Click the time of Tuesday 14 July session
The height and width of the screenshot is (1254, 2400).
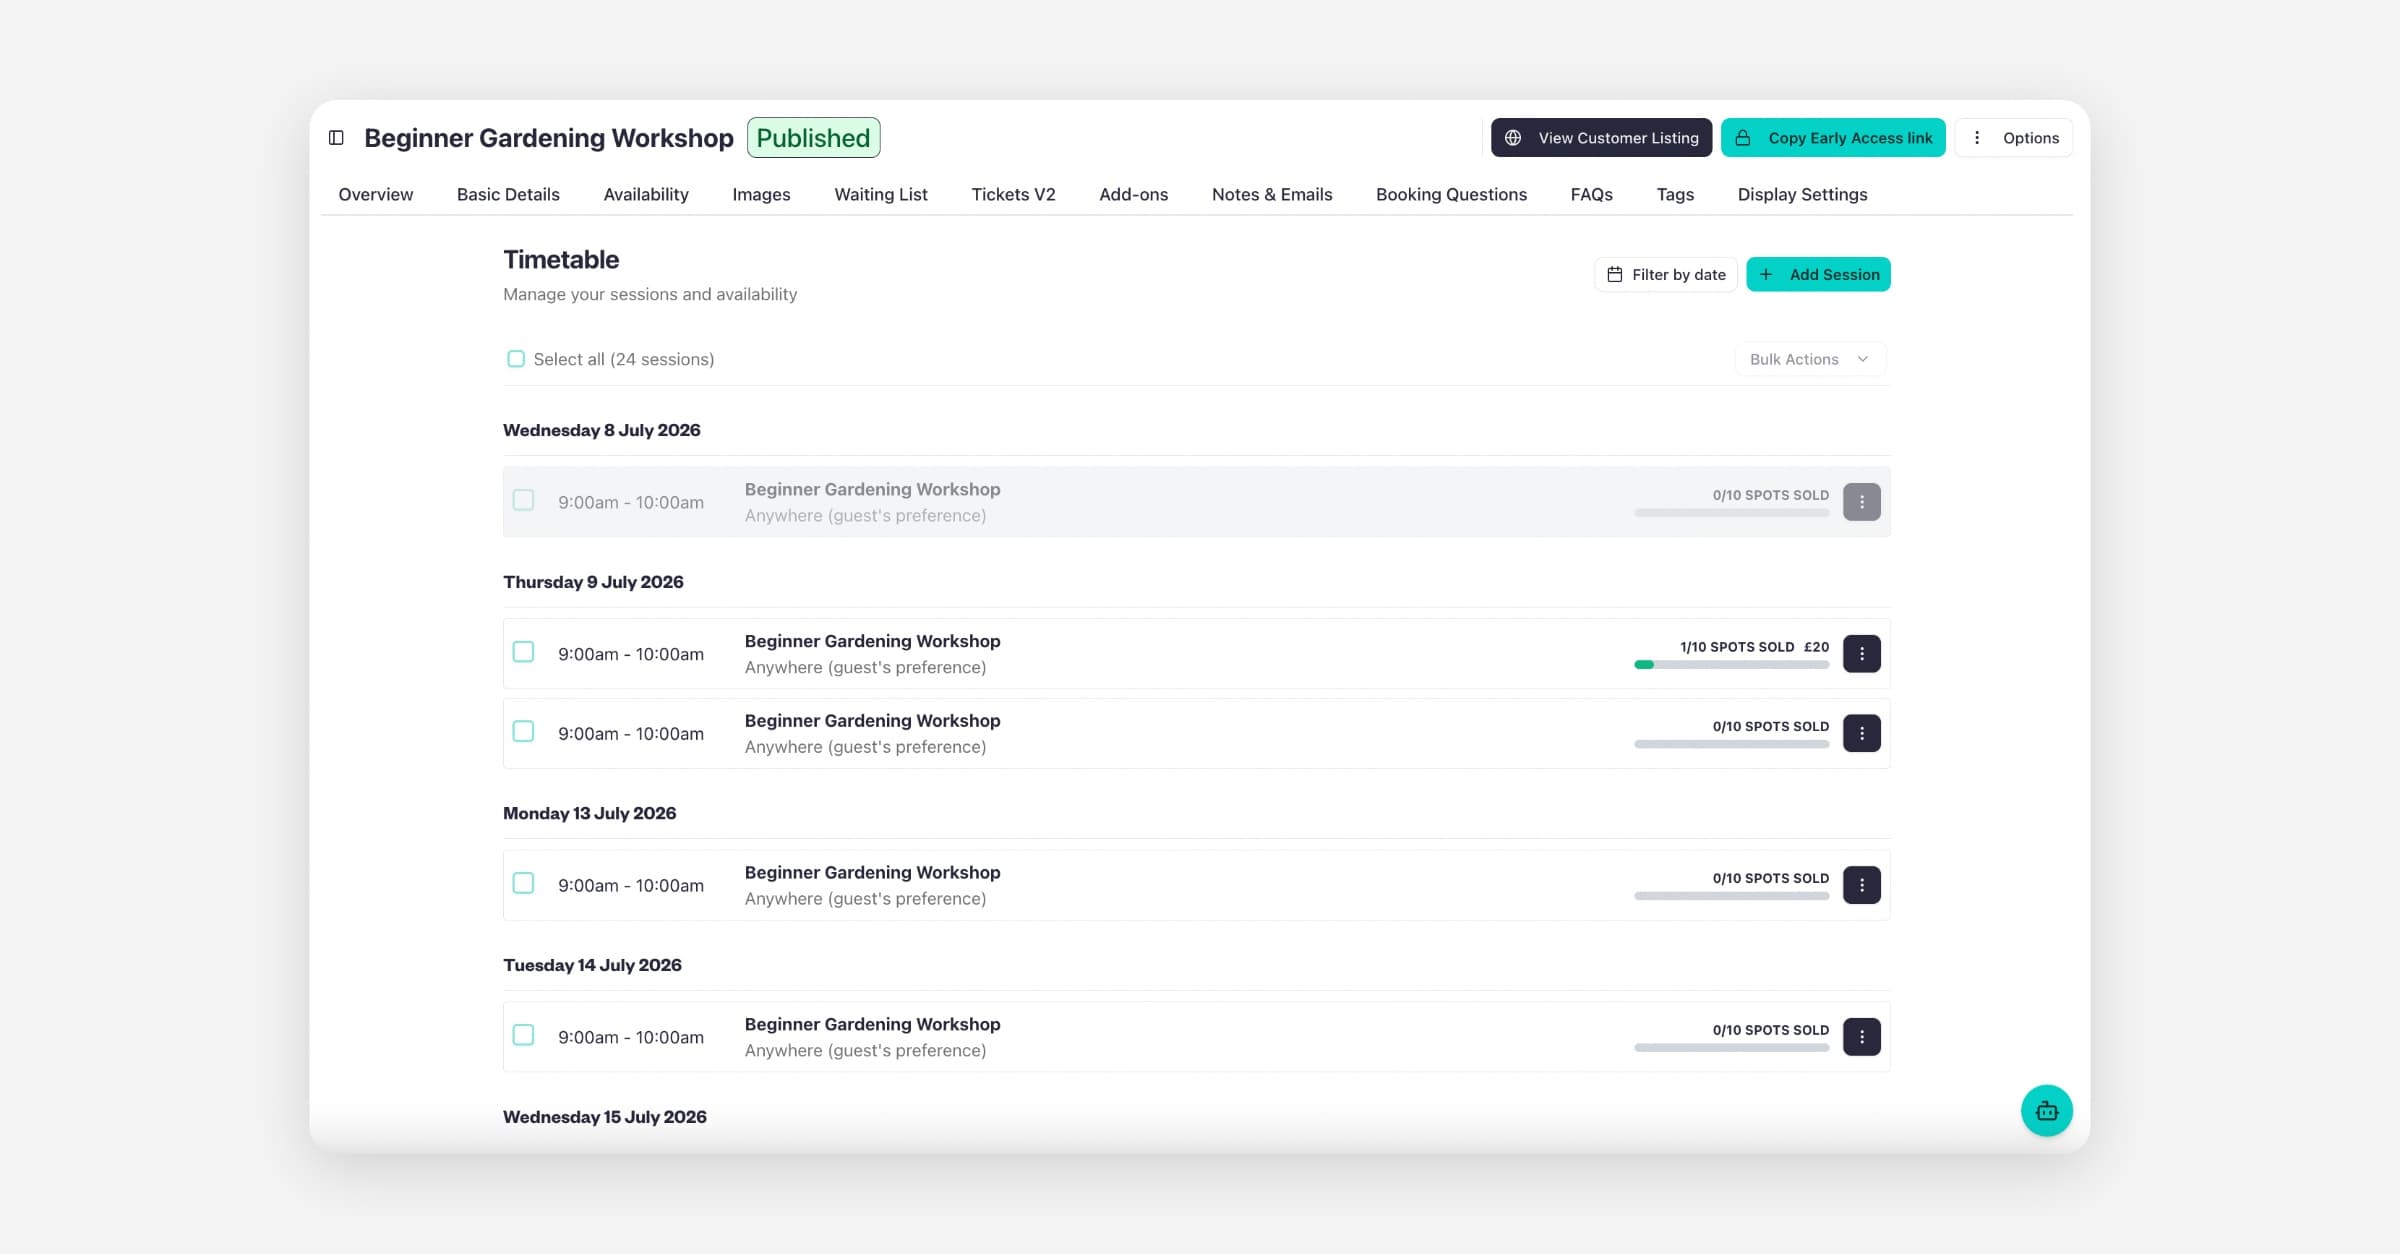(631, 1037)
